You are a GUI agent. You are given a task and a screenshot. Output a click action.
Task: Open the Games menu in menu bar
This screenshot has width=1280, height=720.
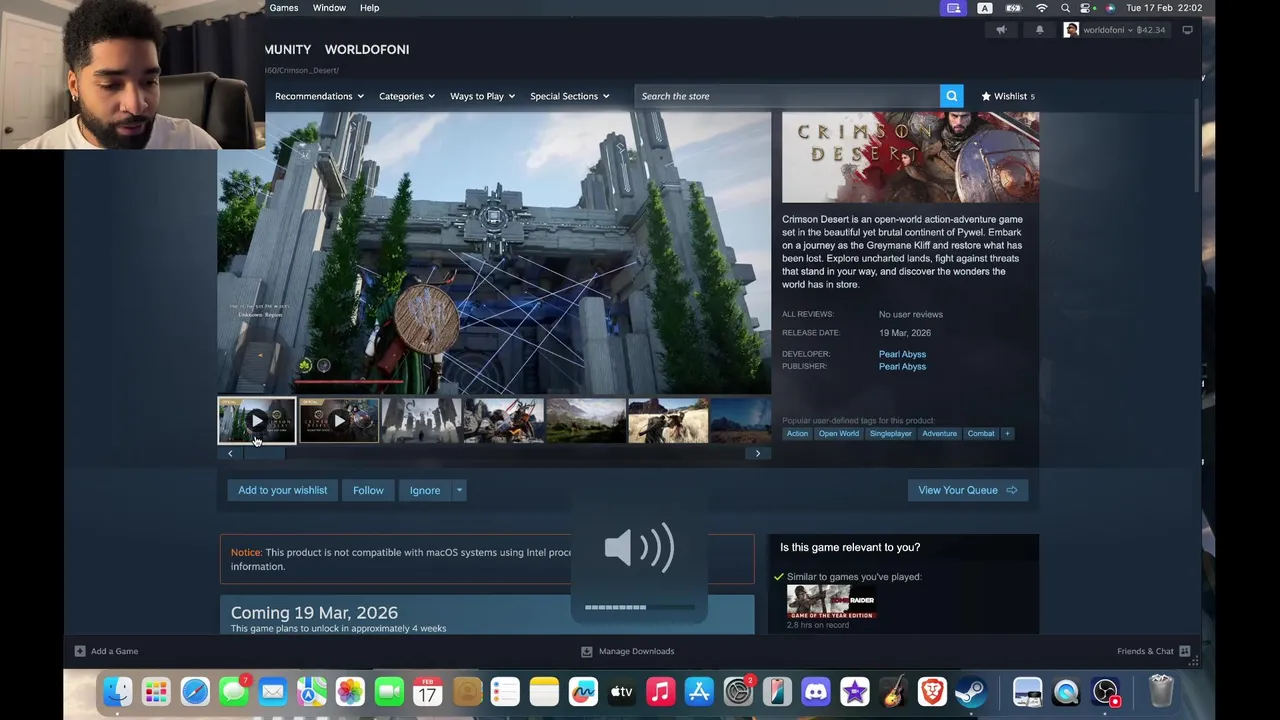coord(284,8)
